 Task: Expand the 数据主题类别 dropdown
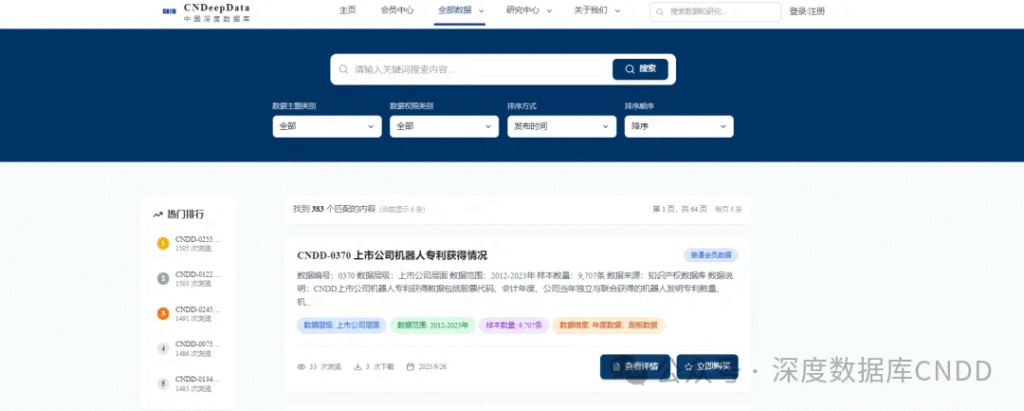pyautogui.click(x=327, y=127)
